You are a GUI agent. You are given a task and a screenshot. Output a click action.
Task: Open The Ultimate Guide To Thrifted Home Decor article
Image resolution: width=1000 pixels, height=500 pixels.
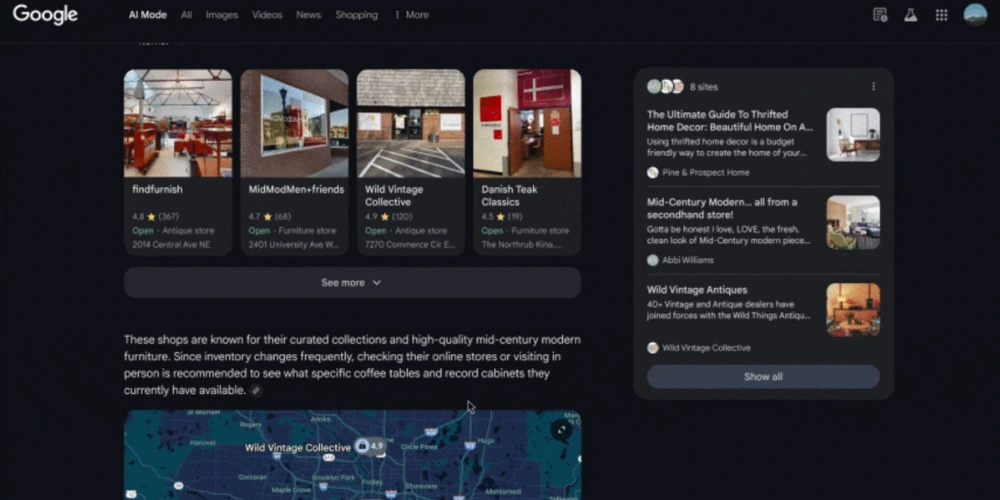[730, 121]
